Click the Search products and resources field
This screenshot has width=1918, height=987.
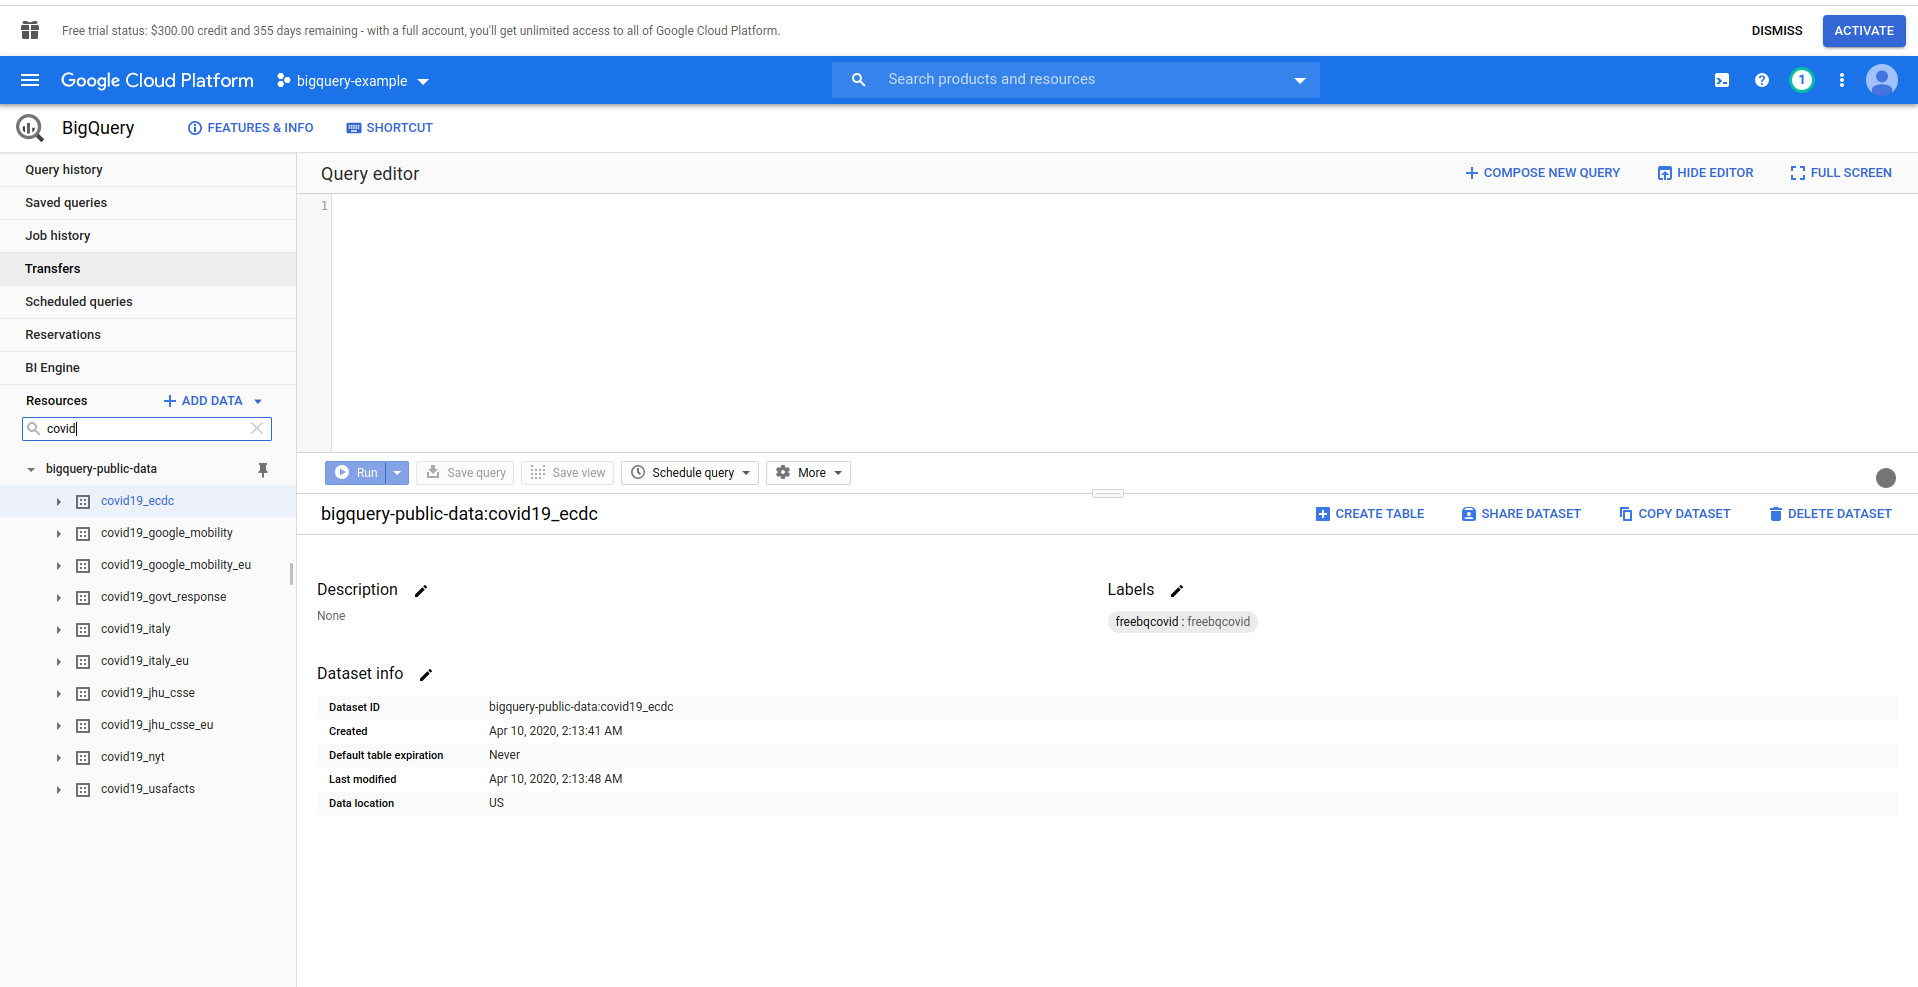(1076, 80)
